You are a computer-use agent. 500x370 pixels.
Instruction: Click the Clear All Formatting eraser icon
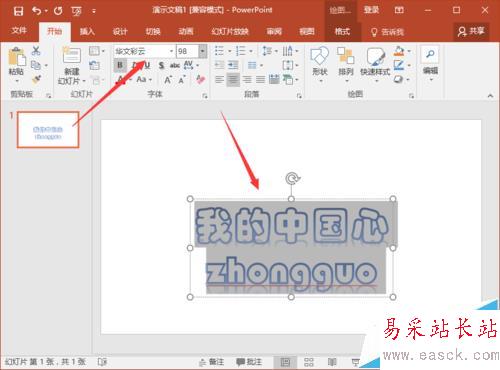(x=200, y=80)
